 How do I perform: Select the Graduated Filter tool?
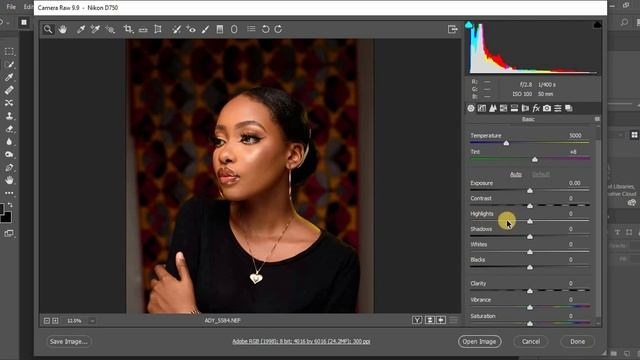click(220, 29)
